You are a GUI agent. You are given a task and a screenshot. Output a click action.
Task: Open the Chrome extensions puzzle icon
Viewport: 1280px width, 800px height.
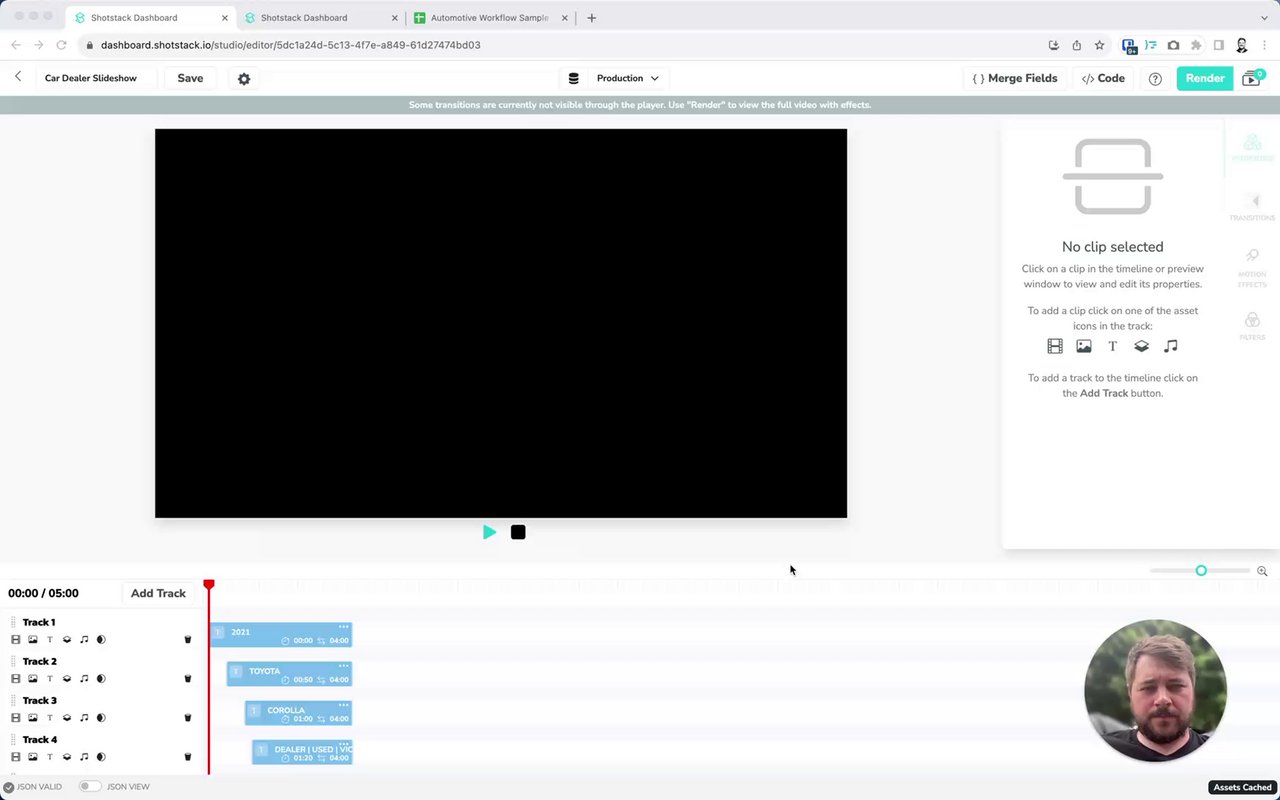click(x=1196, y=45)
